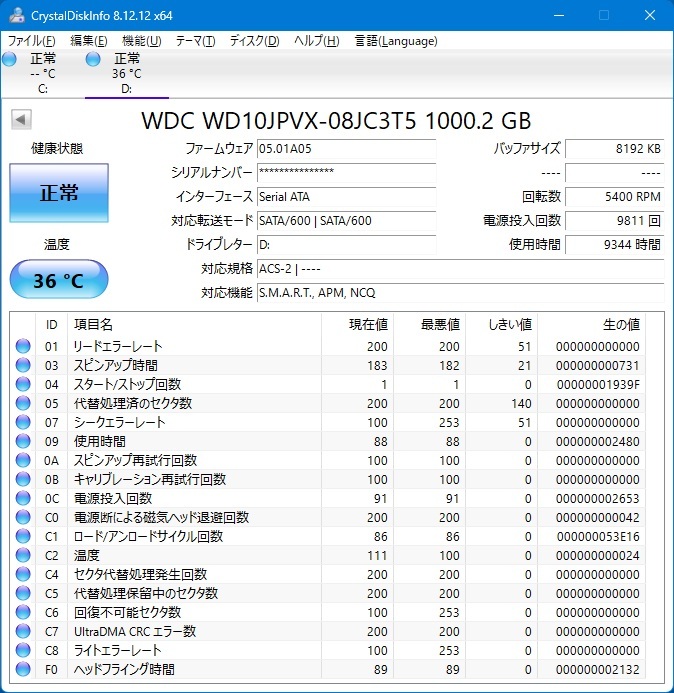Click the firmware field 05.01A05
Viewport: 674px width, 693px height.
point(347,149)
